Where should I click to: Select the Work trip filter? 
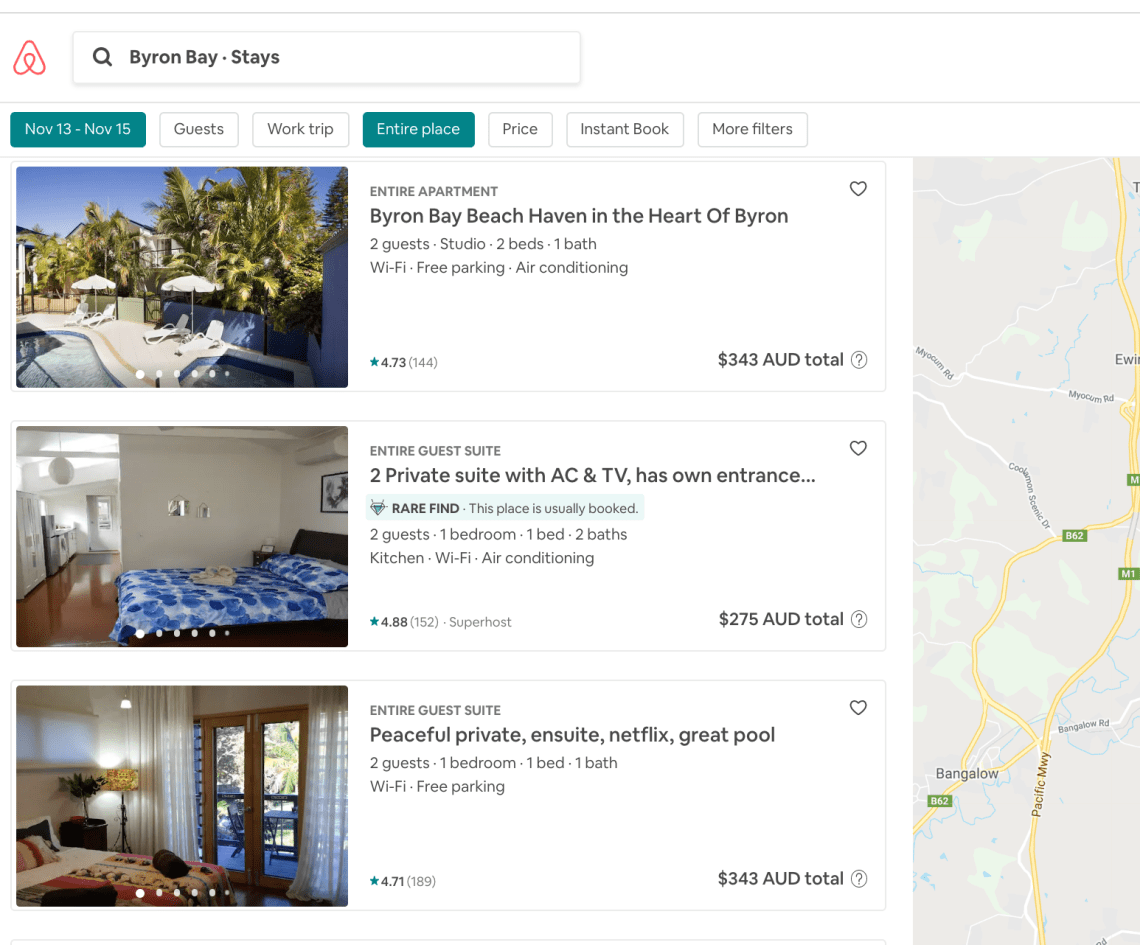(x=300, y=129)
